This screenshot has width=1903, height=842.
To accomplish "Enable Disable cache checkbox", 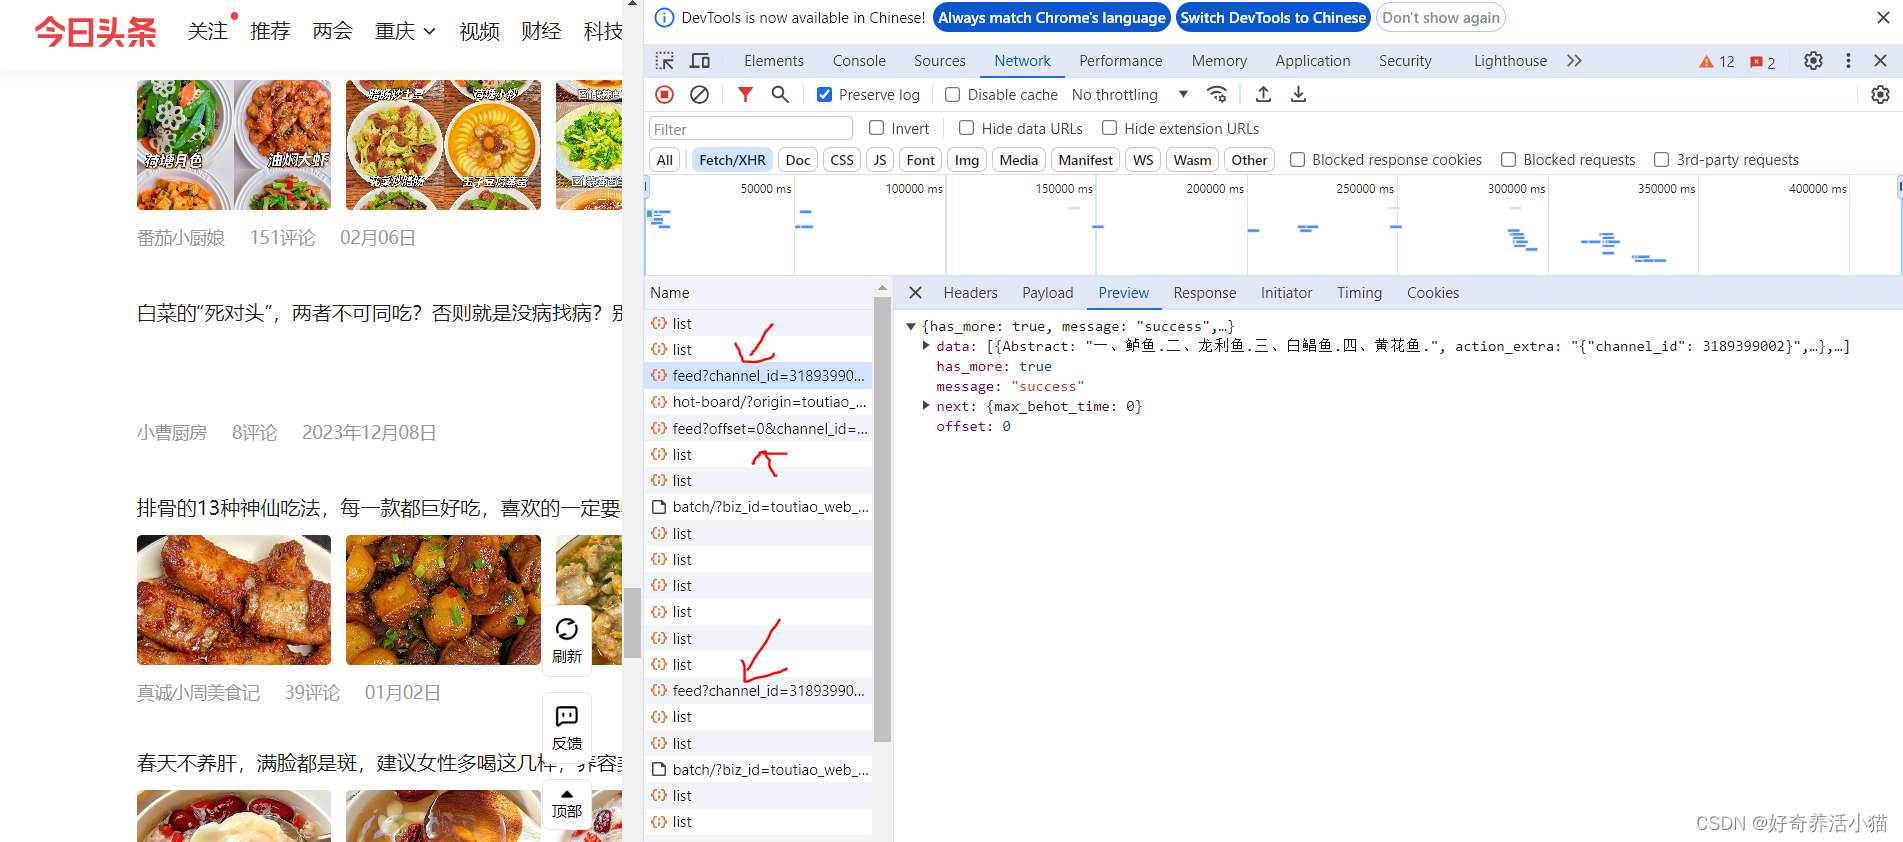I will tap(953, 95).
